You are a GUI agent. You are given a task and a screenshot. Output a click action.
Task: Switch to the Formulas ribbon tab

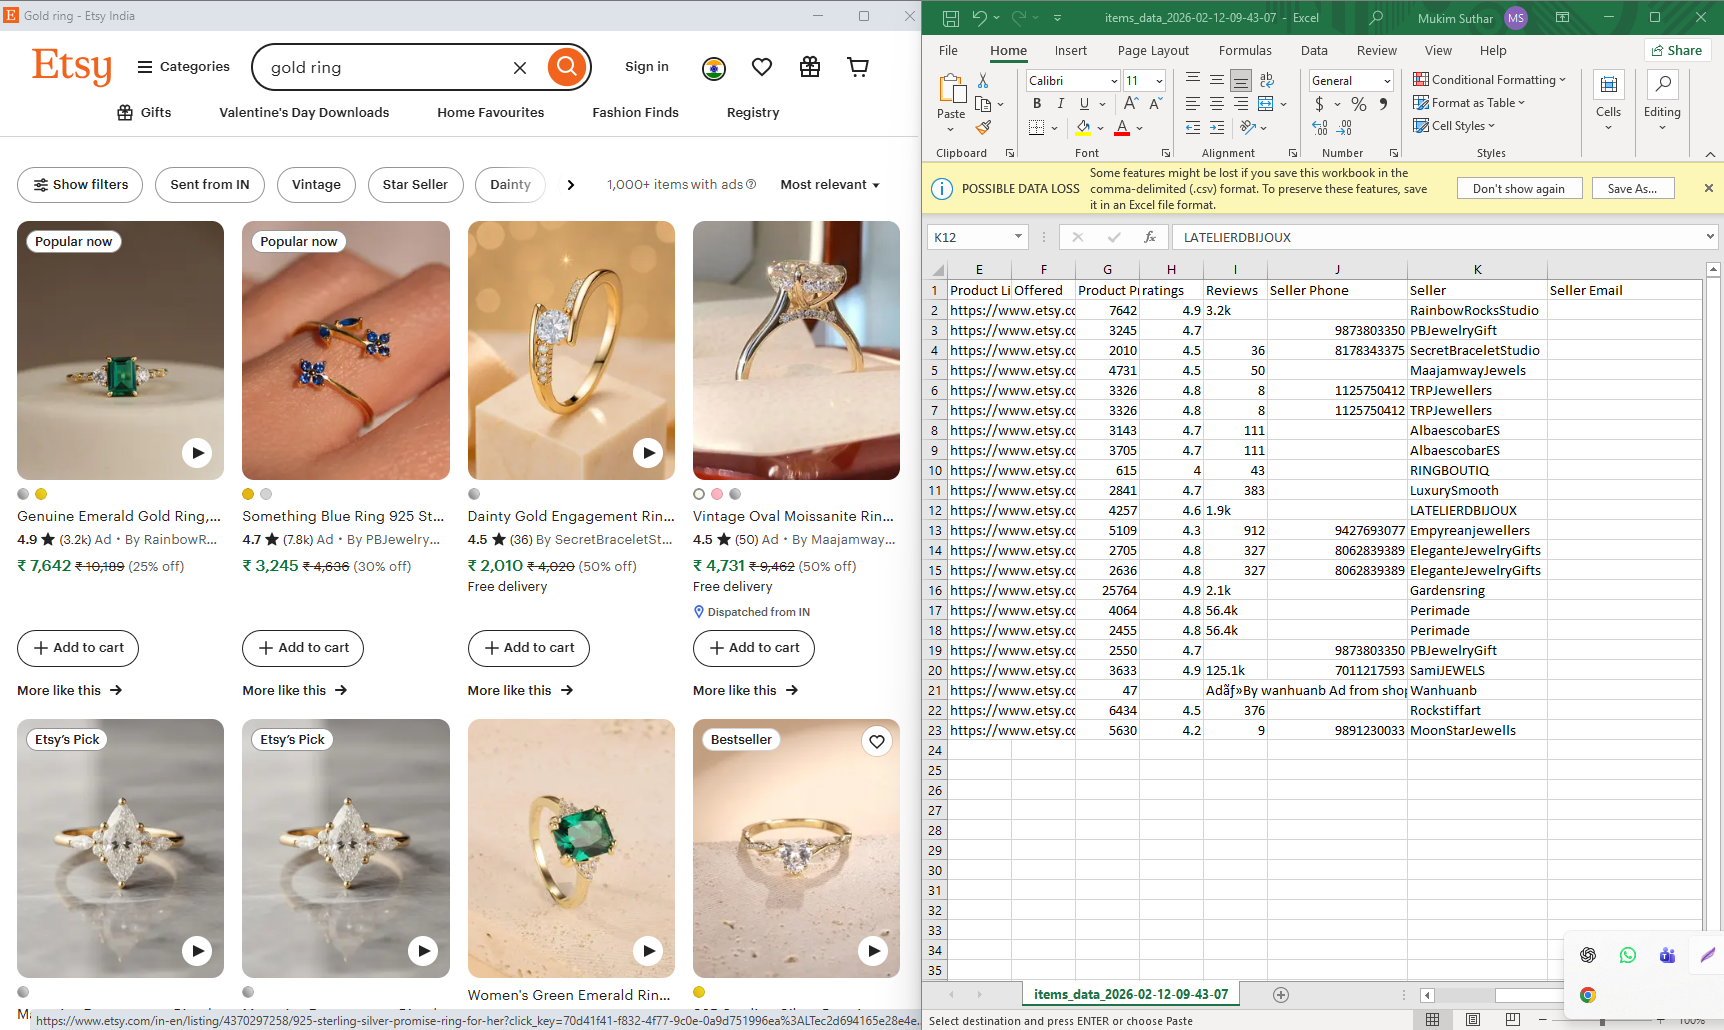point(1244,51)
